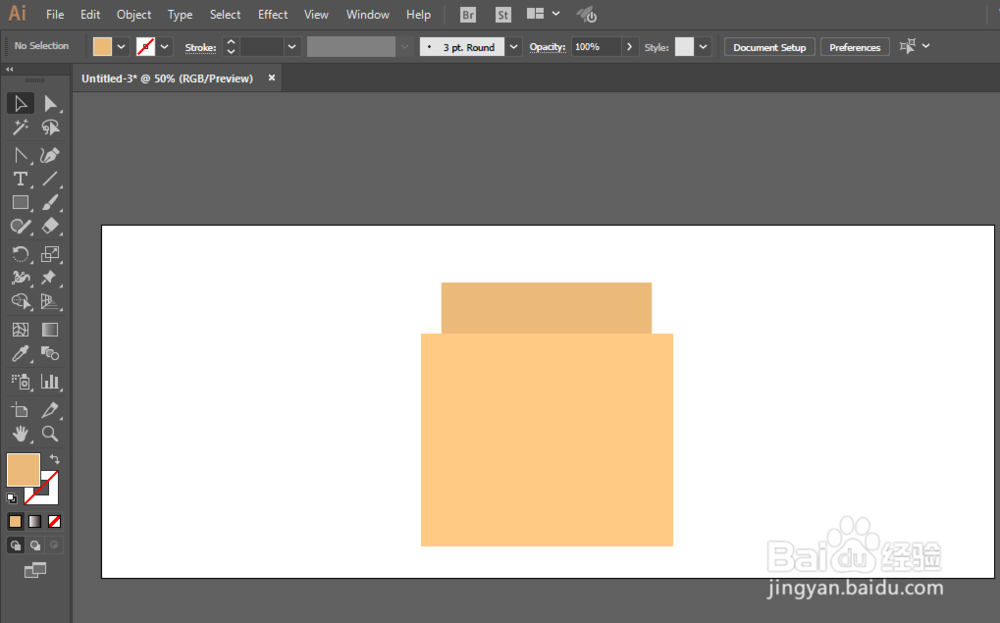Open the 3 pt. Round brush dropdown
Viewport: 1000px width, 623px height.
point(513,47)
